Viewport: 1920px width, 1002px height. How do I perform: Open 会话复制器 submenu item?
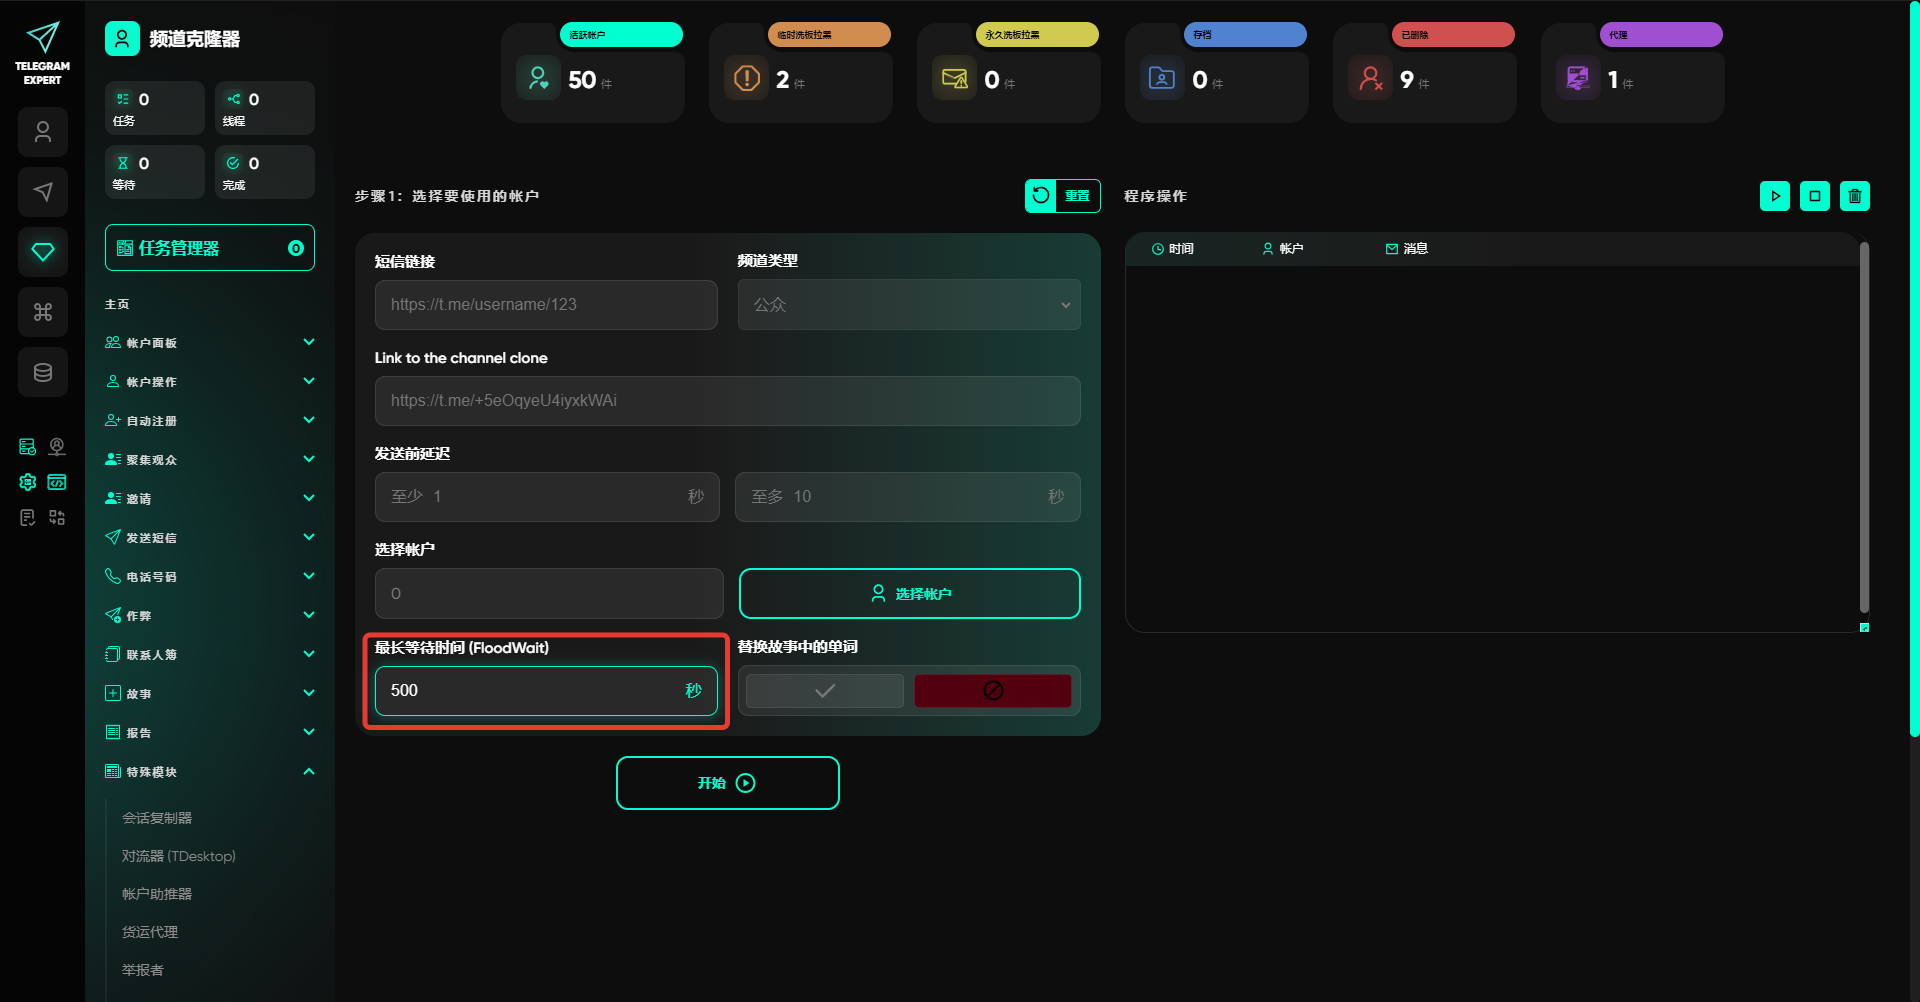click(157, 818)
